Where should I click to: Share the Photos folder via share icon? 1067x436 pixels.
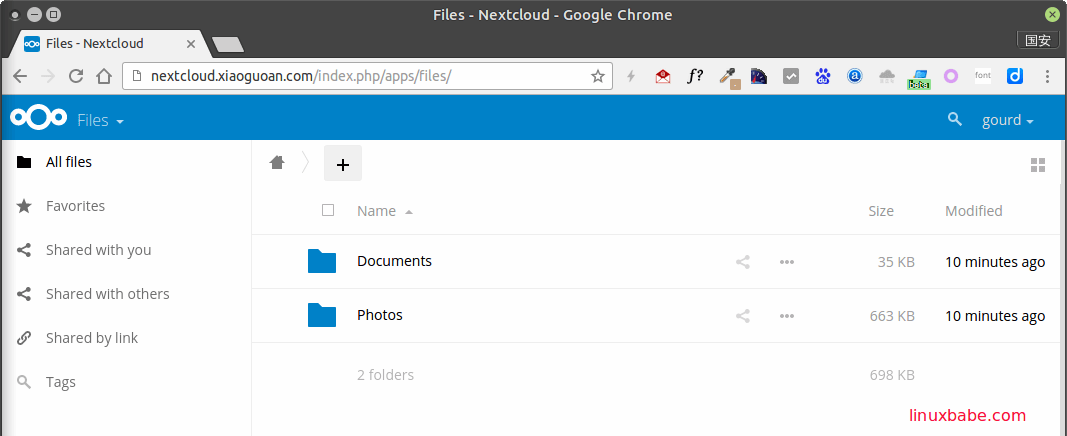743,316
